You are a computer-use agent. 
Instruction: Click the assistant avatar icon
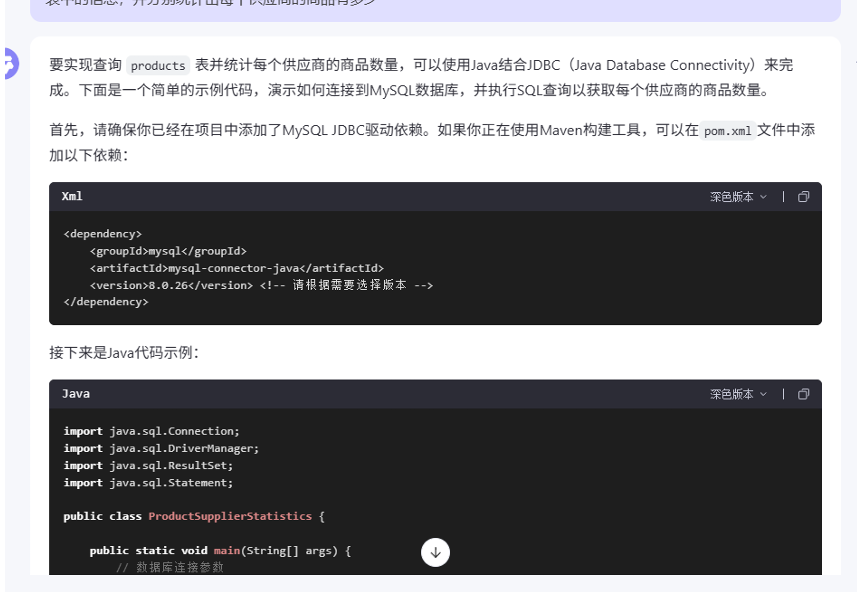coord(8,64)
